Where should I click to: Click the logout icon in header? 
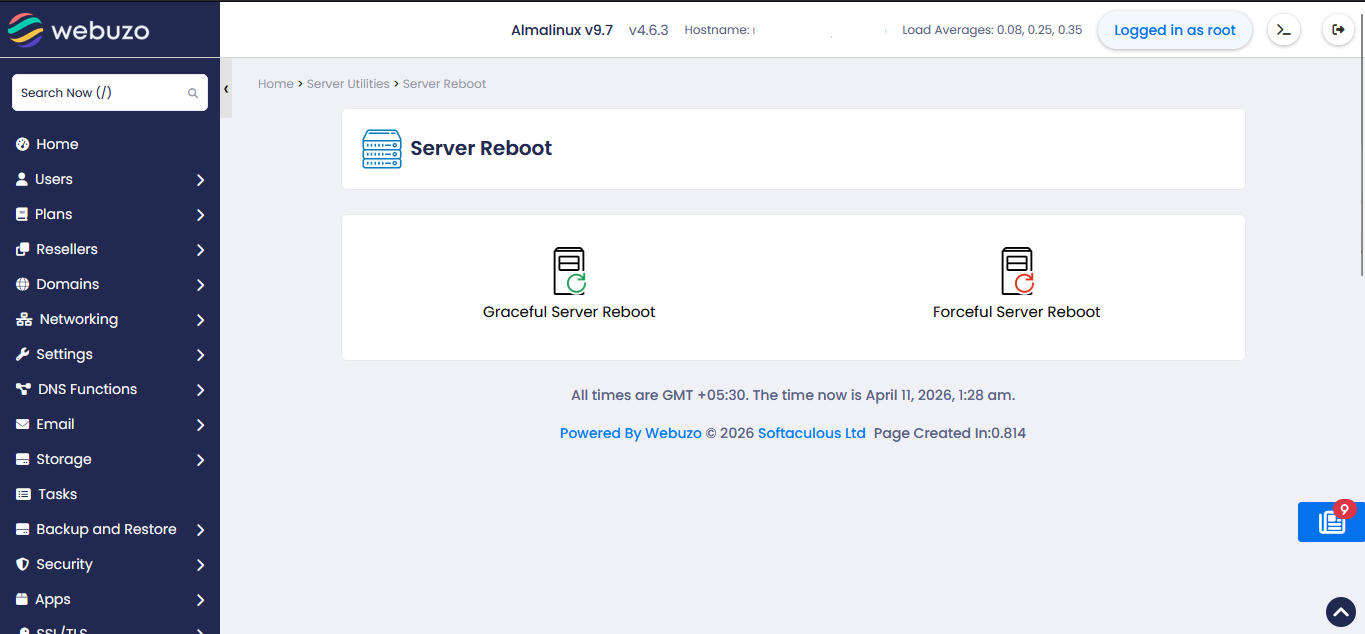click(1338, 30)
